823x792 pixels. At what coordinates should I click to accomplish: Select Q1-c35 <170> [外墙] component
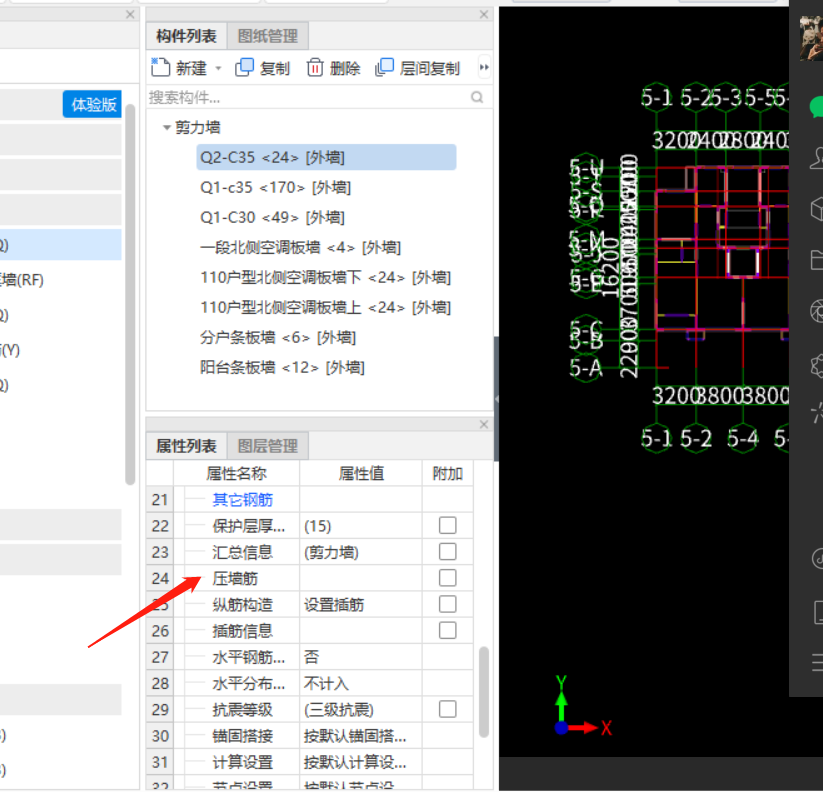coord(275,187)
